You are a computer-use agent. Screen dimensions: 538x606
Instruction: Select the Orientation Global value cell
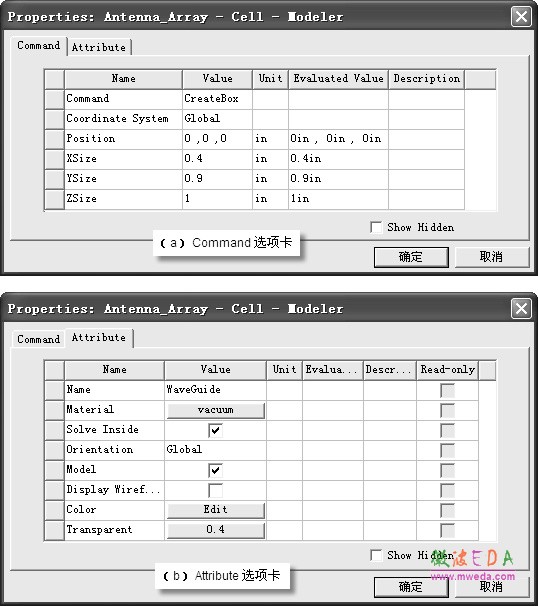point(215,449)
